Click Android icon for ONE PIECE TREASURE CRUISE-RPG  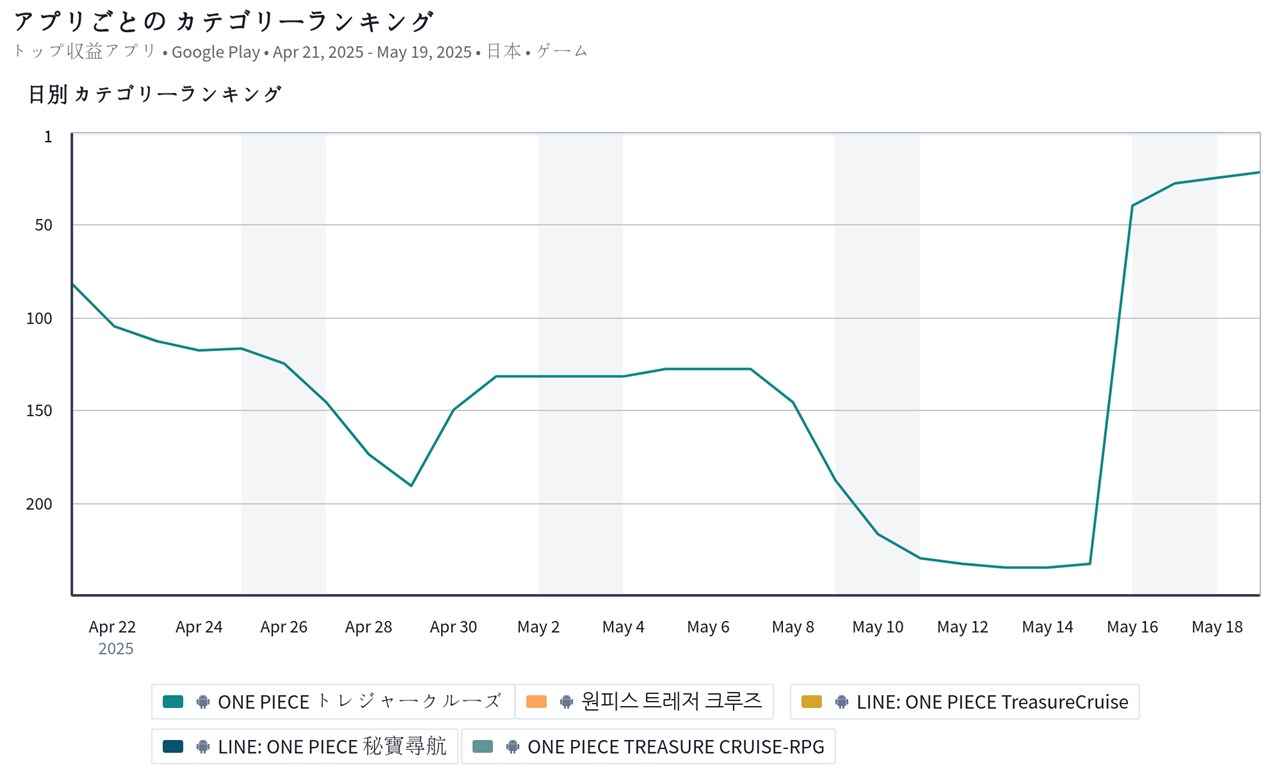pyautogui.click(x=513, y=746)
